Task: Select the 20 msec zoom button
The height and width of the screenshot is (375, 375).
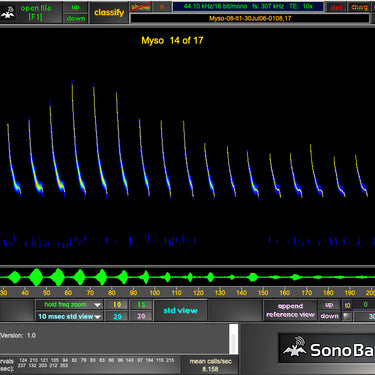Action: coord(117,316)
